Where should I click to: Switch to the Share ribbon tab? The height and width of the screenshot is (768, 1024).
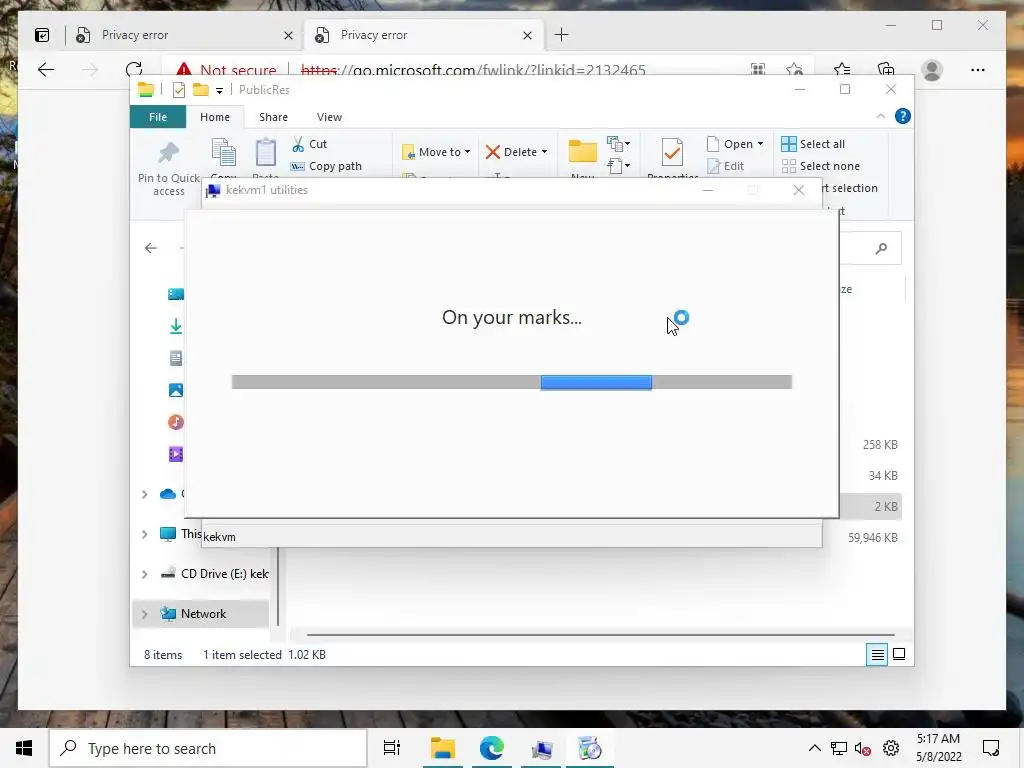273,117
